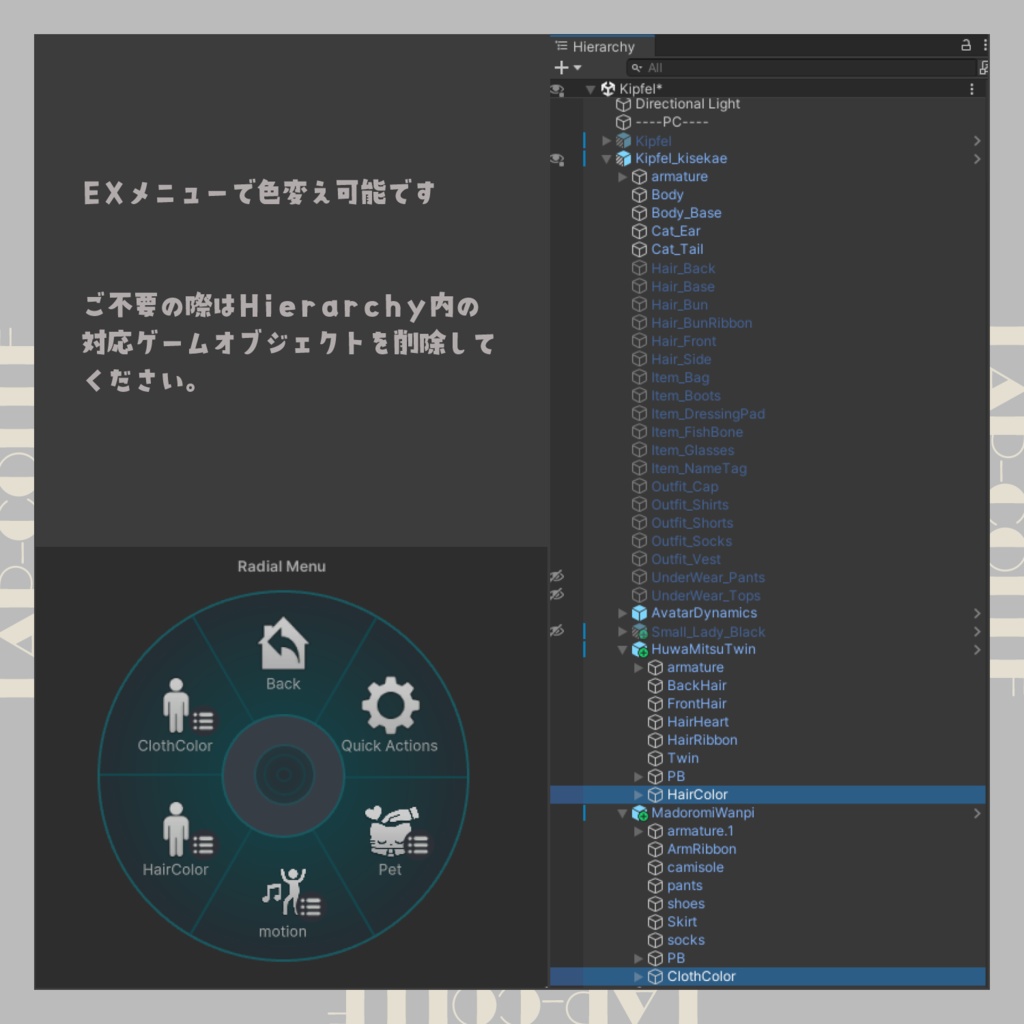Select the Outfit_Vest row
1024x1024 pixels.
[768, 559]
